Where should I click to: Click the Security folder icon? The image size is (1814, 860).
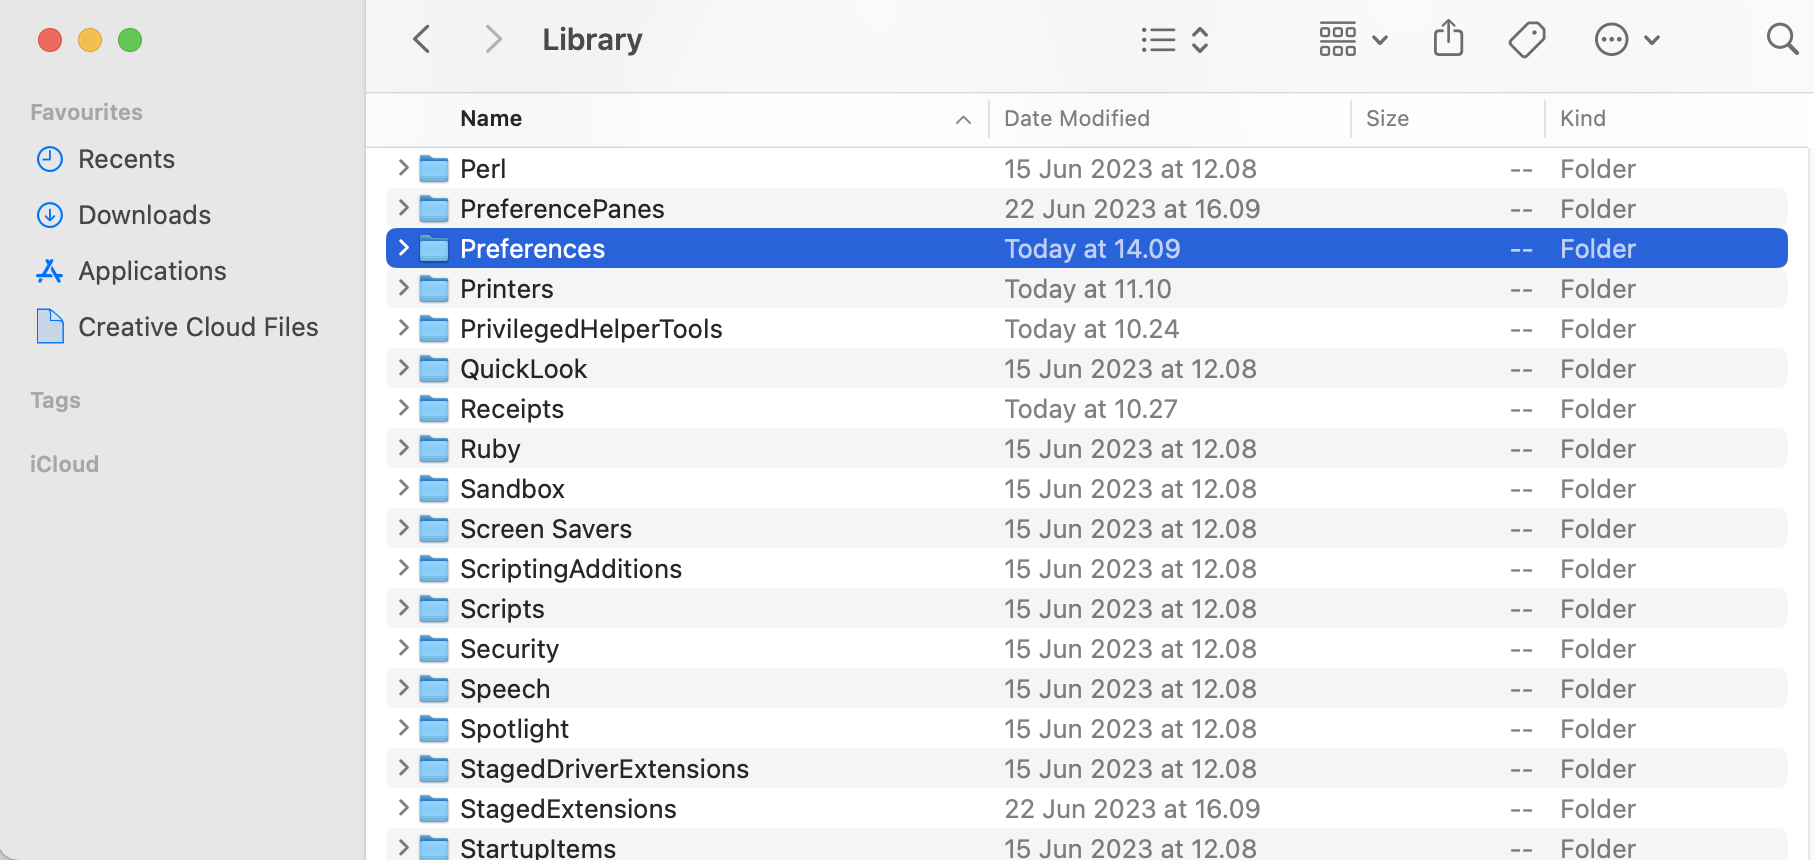pyautogui.click(x=434, y=649)
